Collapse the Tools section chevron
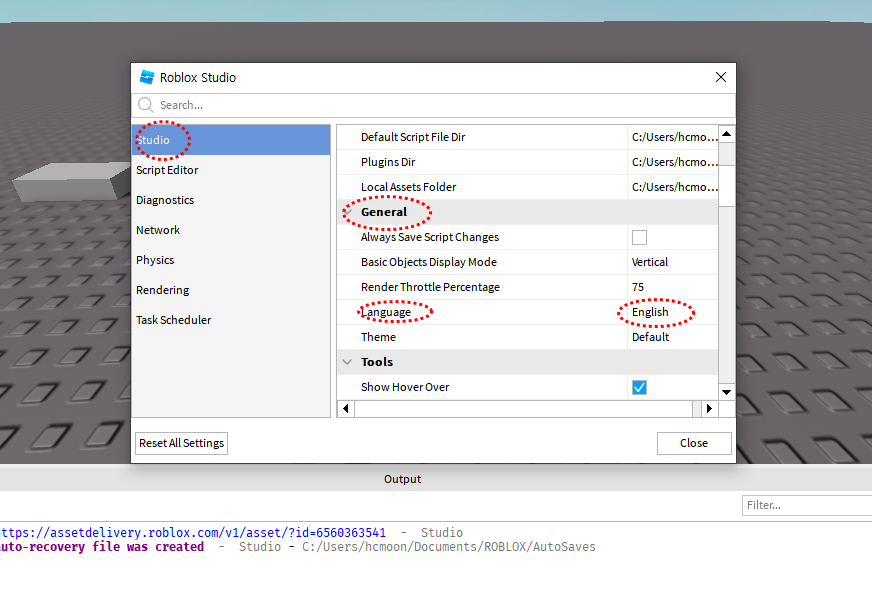The width and height of the screenshot is (872, 589). (348, 362)
